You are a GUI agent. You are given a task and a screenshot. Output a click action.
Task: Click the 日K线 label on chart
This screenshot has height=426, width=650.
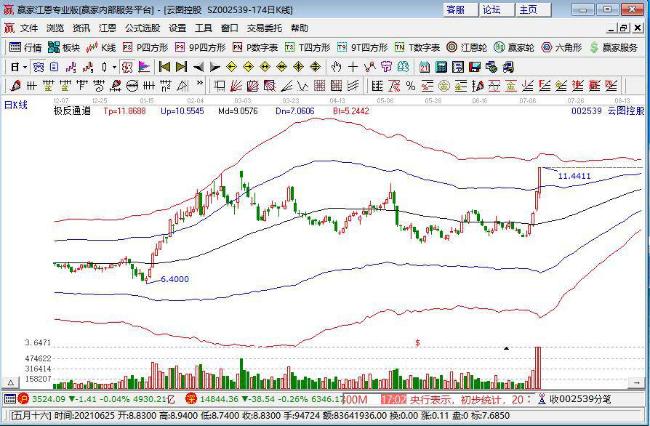click(x=15, y=105)
